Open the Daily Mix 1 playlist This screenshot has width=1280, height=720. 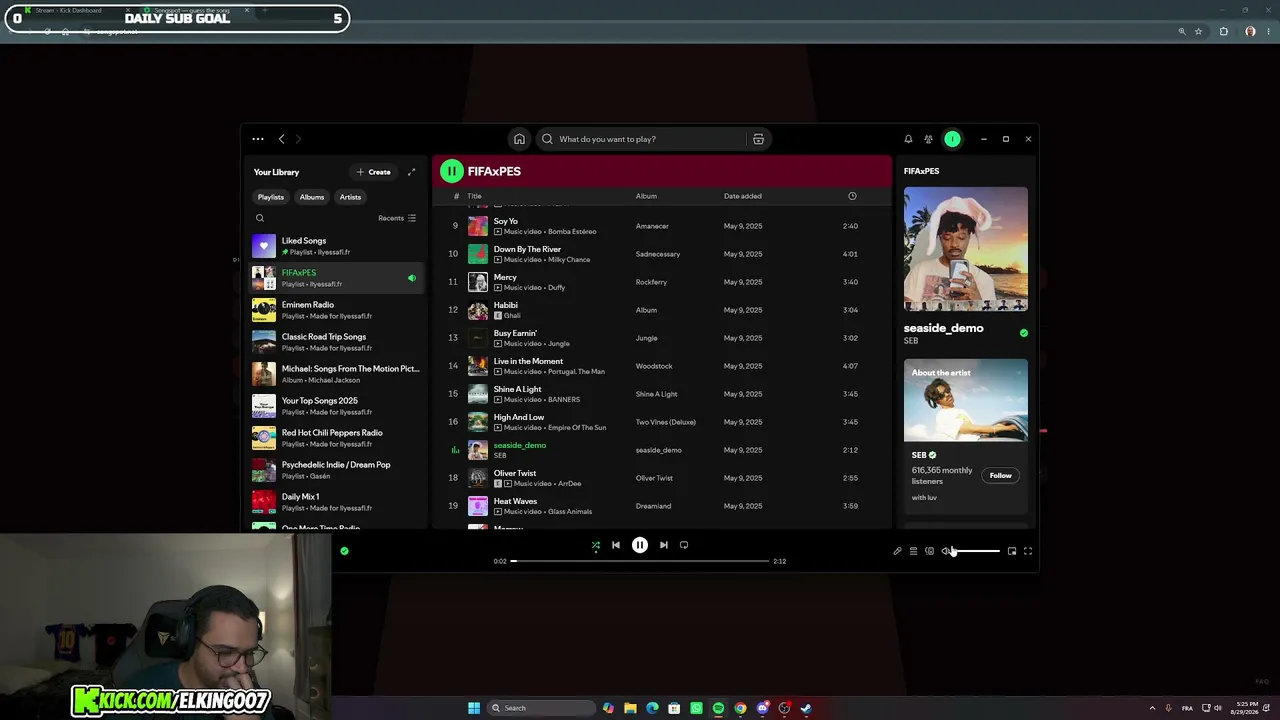[336, 502]
